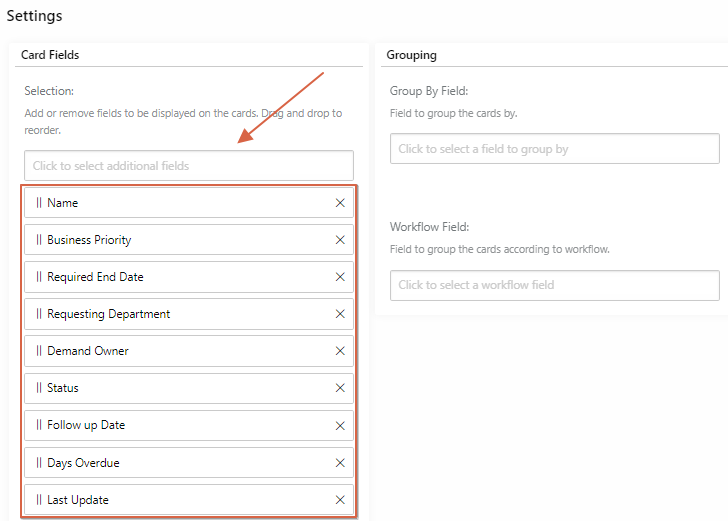
Task: Click the Business Priority drag handle
Action: coord(39,240)
